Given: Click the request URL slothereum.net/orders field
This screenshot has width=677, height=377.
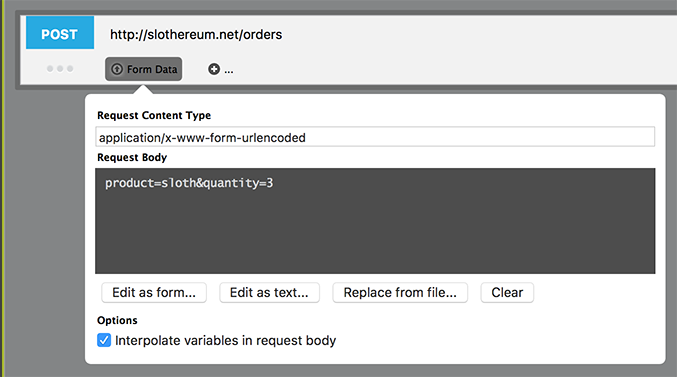Looking at the screenshot, I should pos(196,35).
